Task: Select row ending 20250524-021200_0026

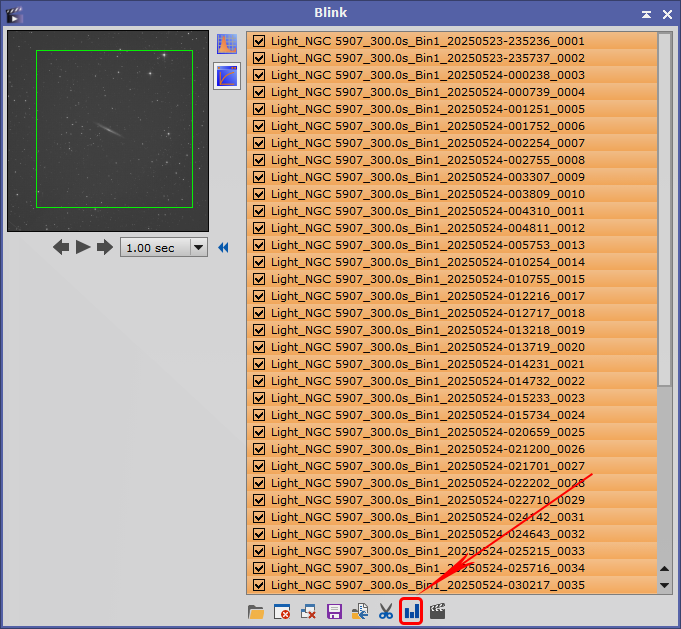Action: [x=452, y=449]
